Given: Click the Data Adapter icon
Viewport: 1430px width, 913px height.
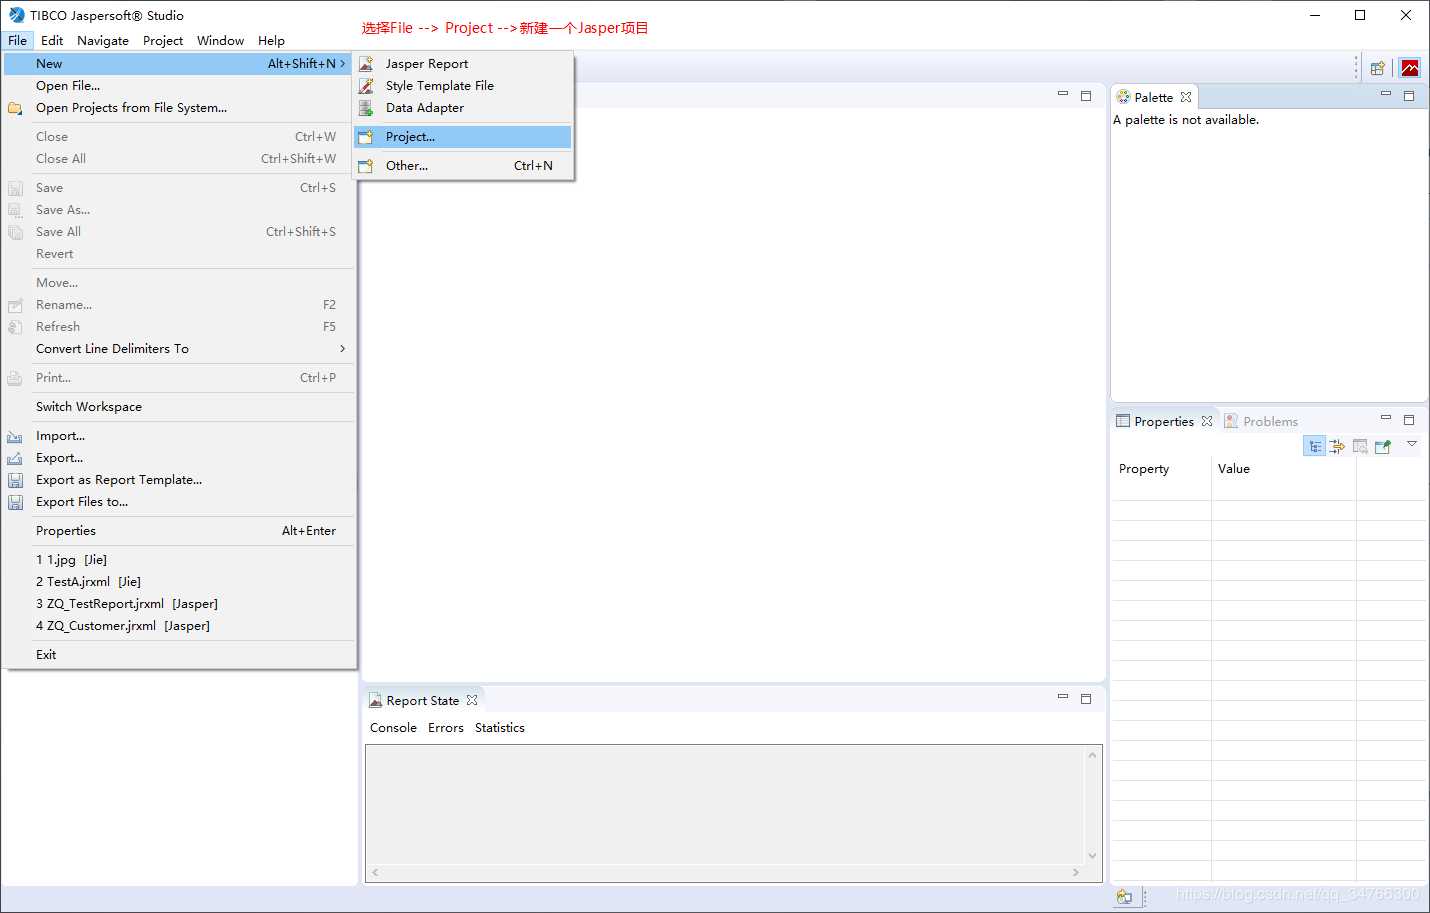Looking at the screenshot, I should click(366, 108).
